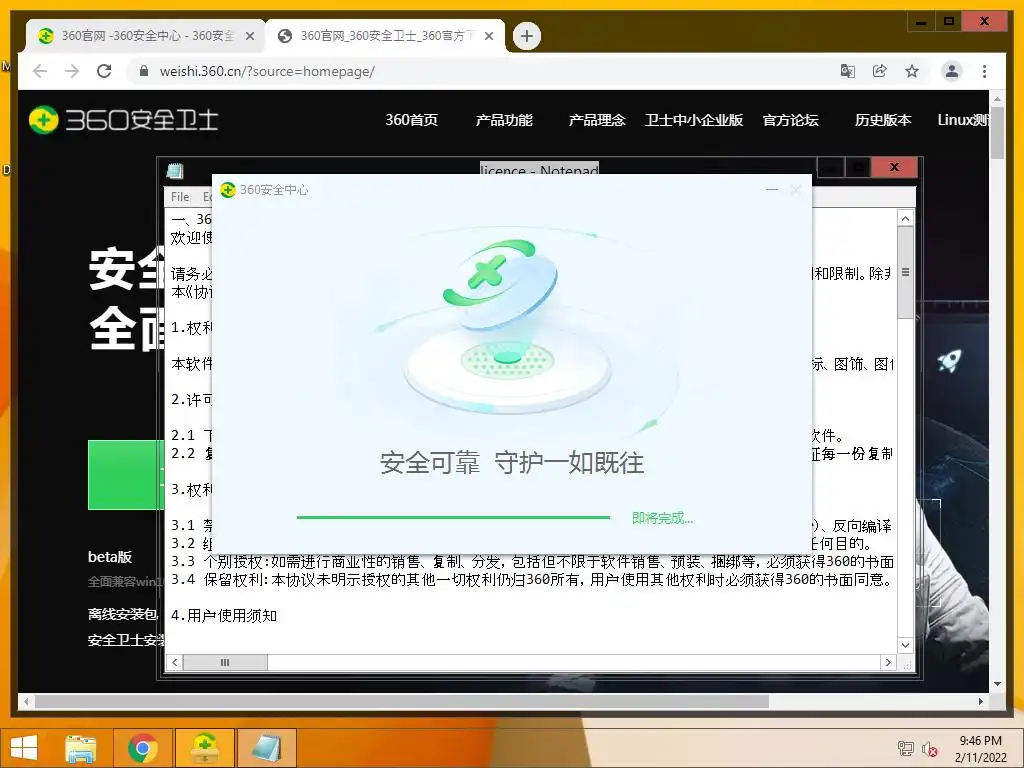This screenshot has width=1024, height=768.
Task: Click network tray icon
Action: [905, 748]
